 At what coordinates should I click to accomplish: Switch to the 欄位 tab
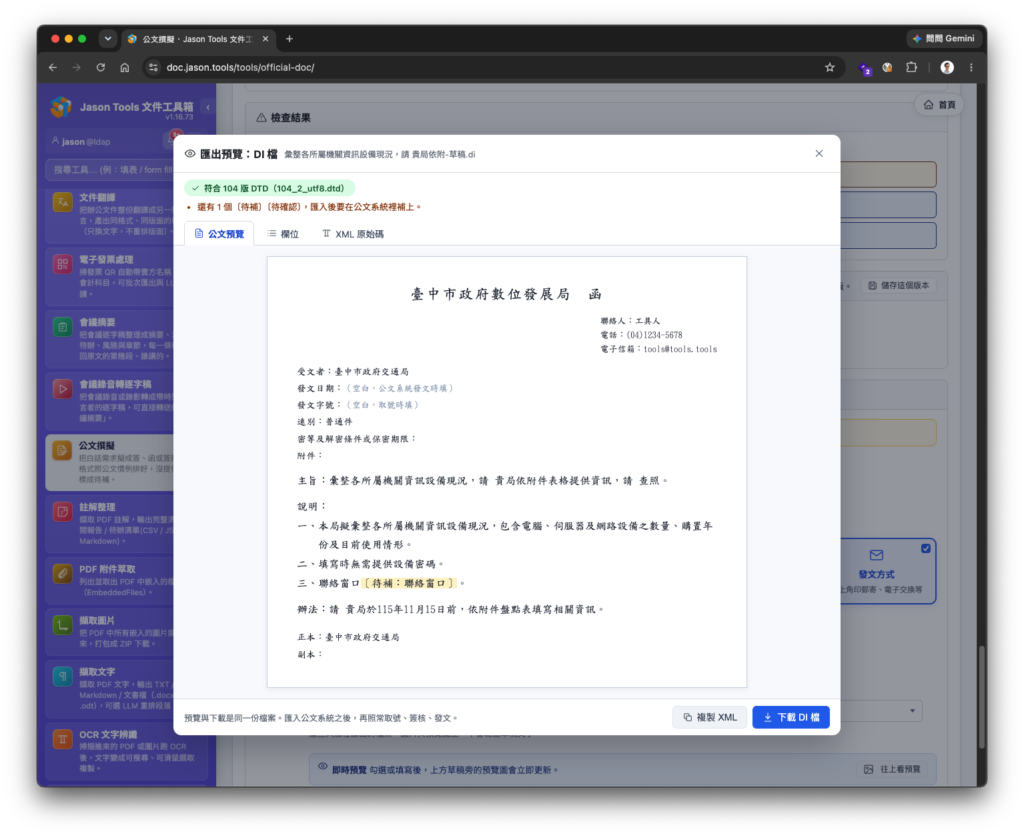283,234
